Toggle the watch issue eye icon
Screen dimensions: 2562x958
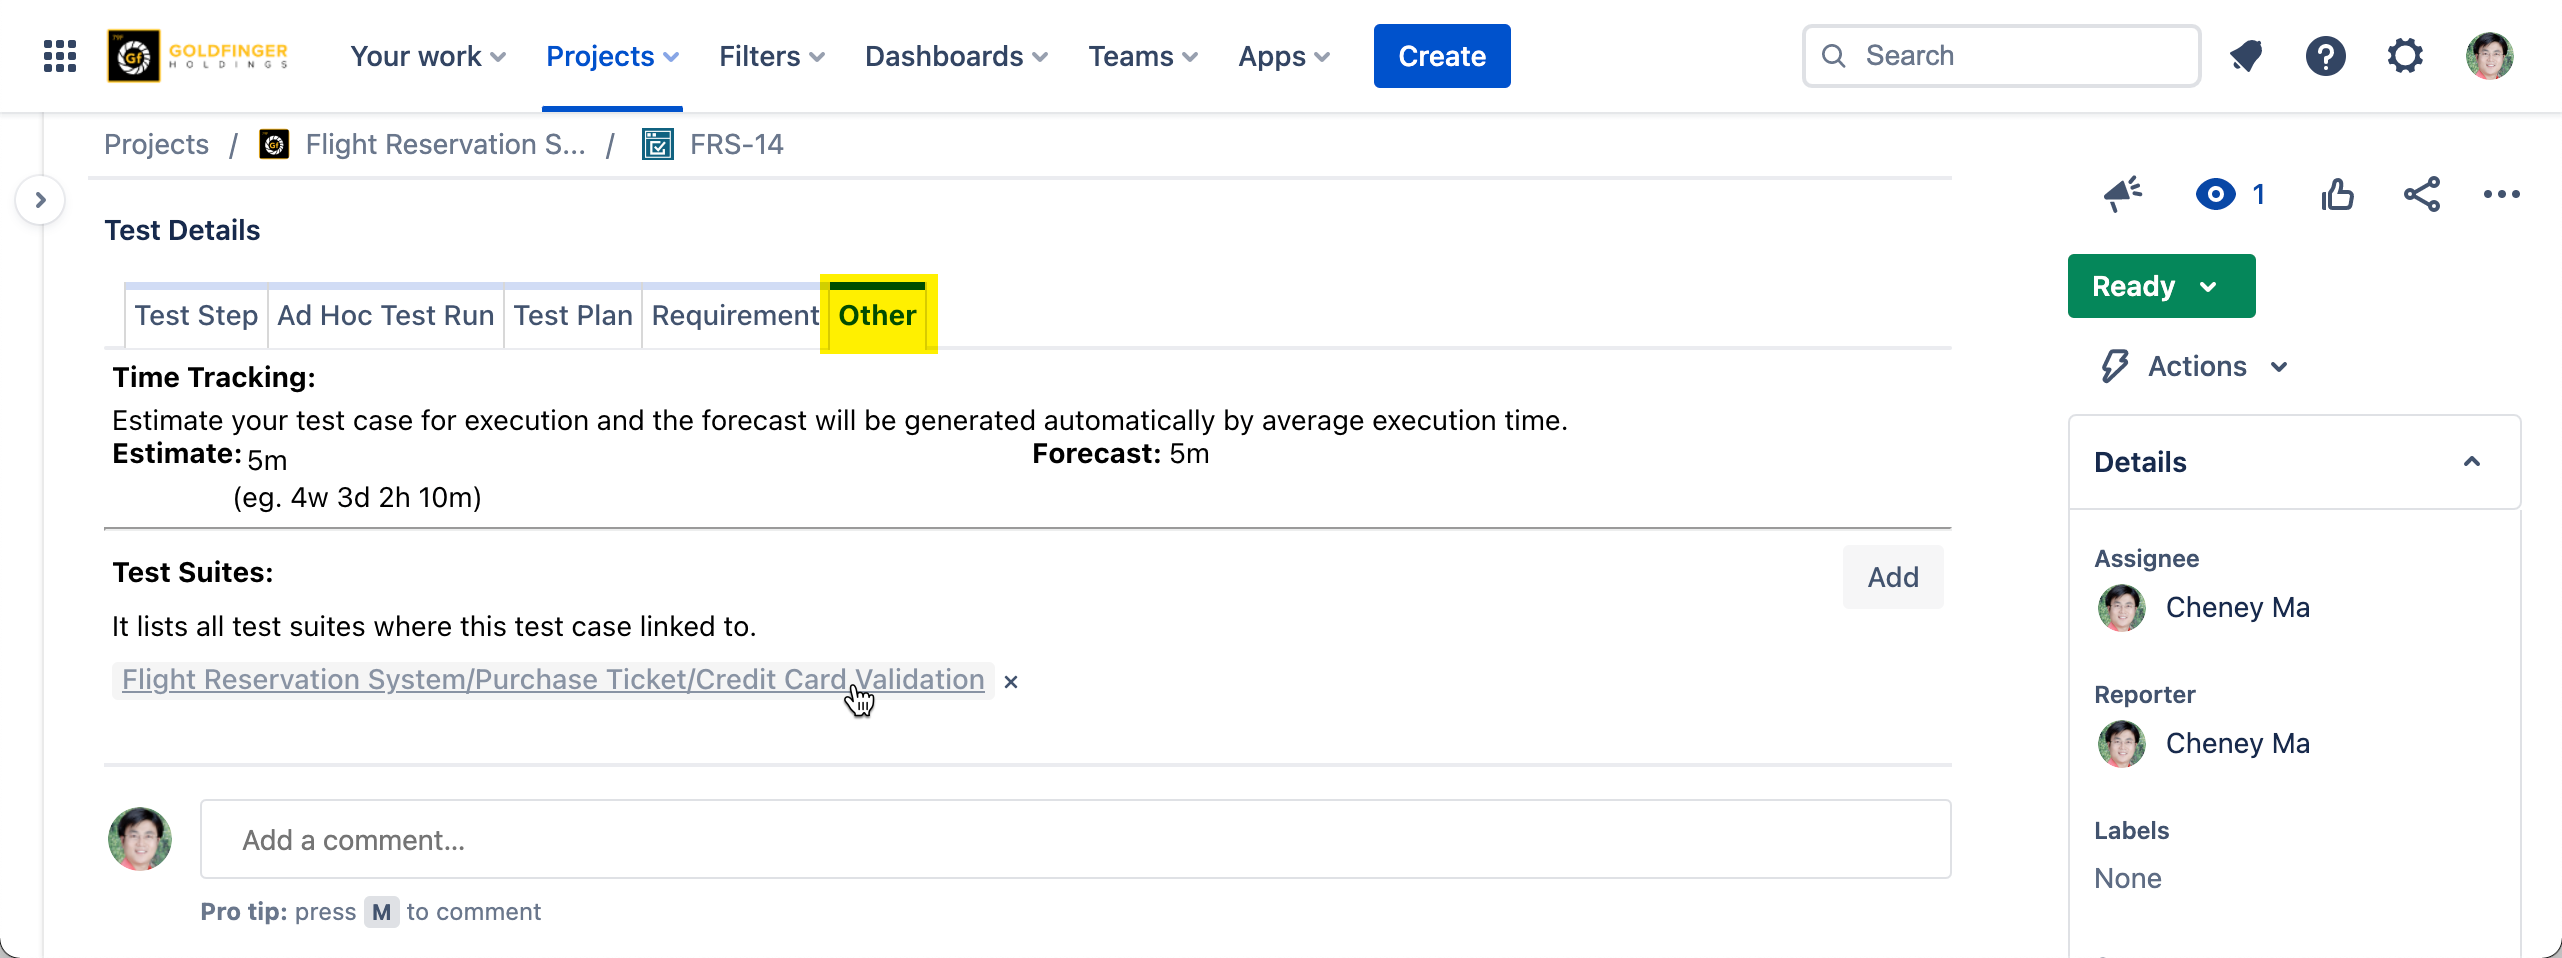point(2216,194)
